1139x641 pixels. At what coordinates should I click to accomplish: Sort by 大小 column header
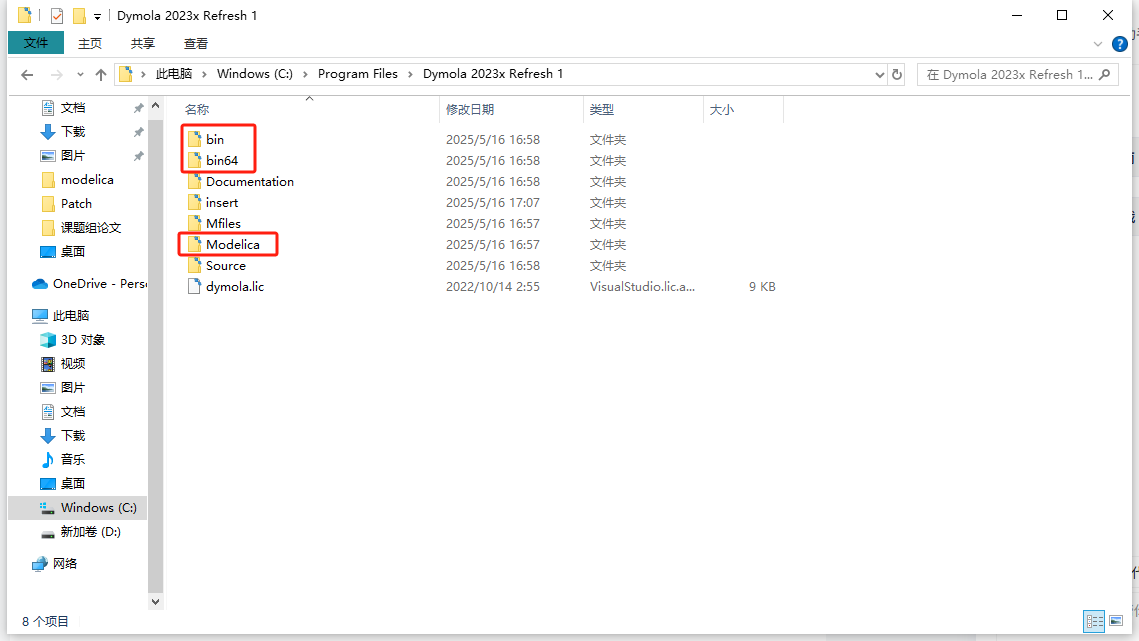(721, 110)
